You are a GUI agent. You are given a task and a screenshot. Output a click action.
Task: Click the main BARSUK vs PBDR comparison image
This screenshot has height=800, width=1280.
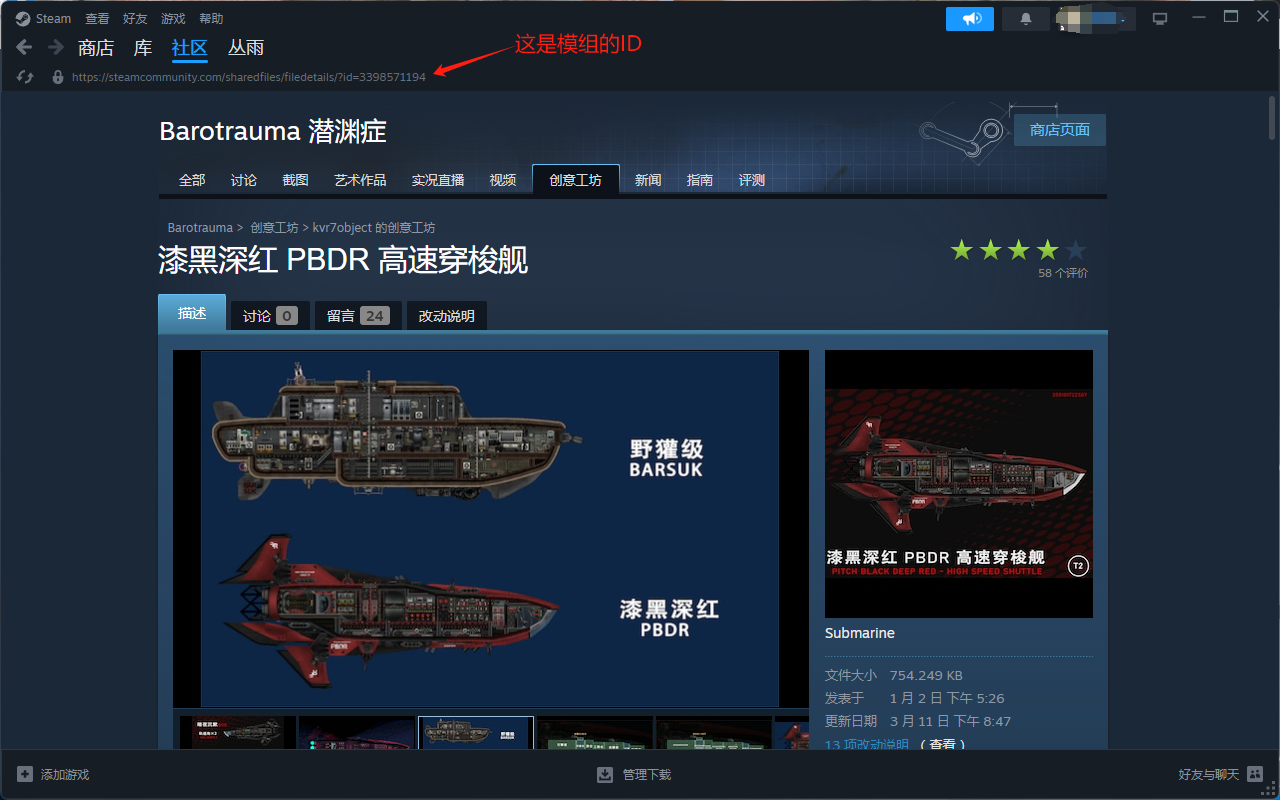click(x=490, y=529)
